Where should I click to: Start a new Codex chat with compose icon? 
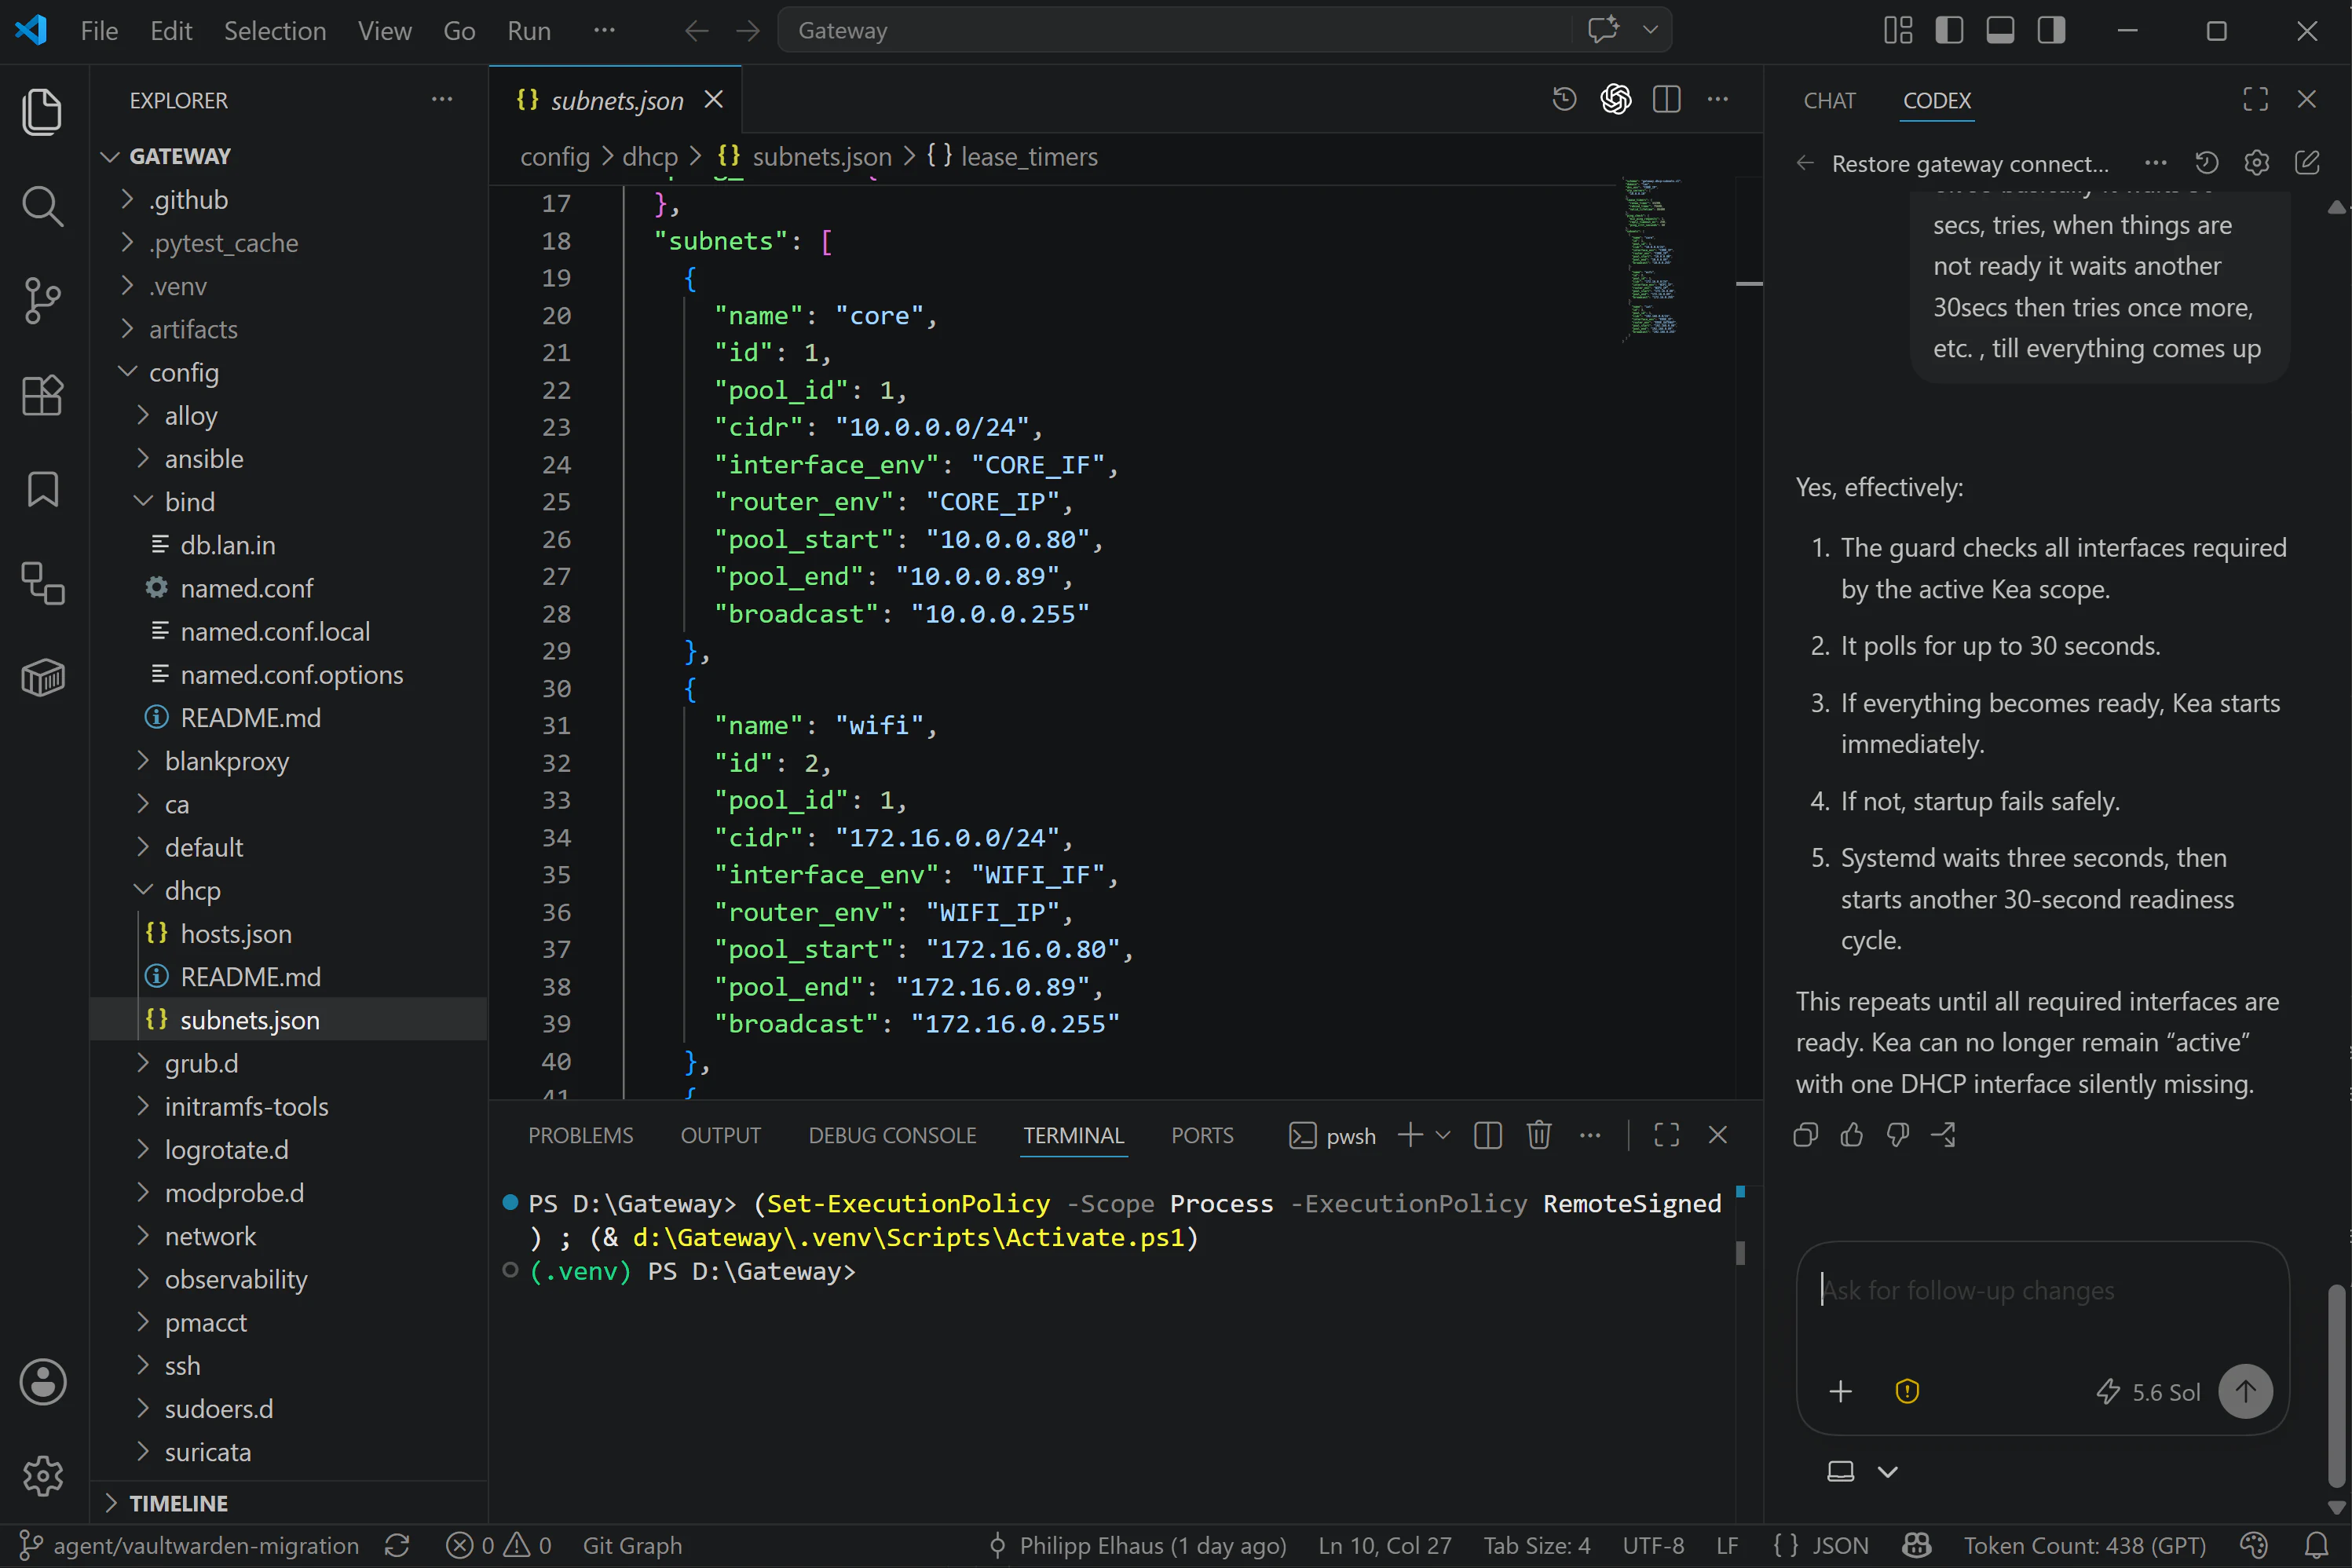coord(2307,163)
